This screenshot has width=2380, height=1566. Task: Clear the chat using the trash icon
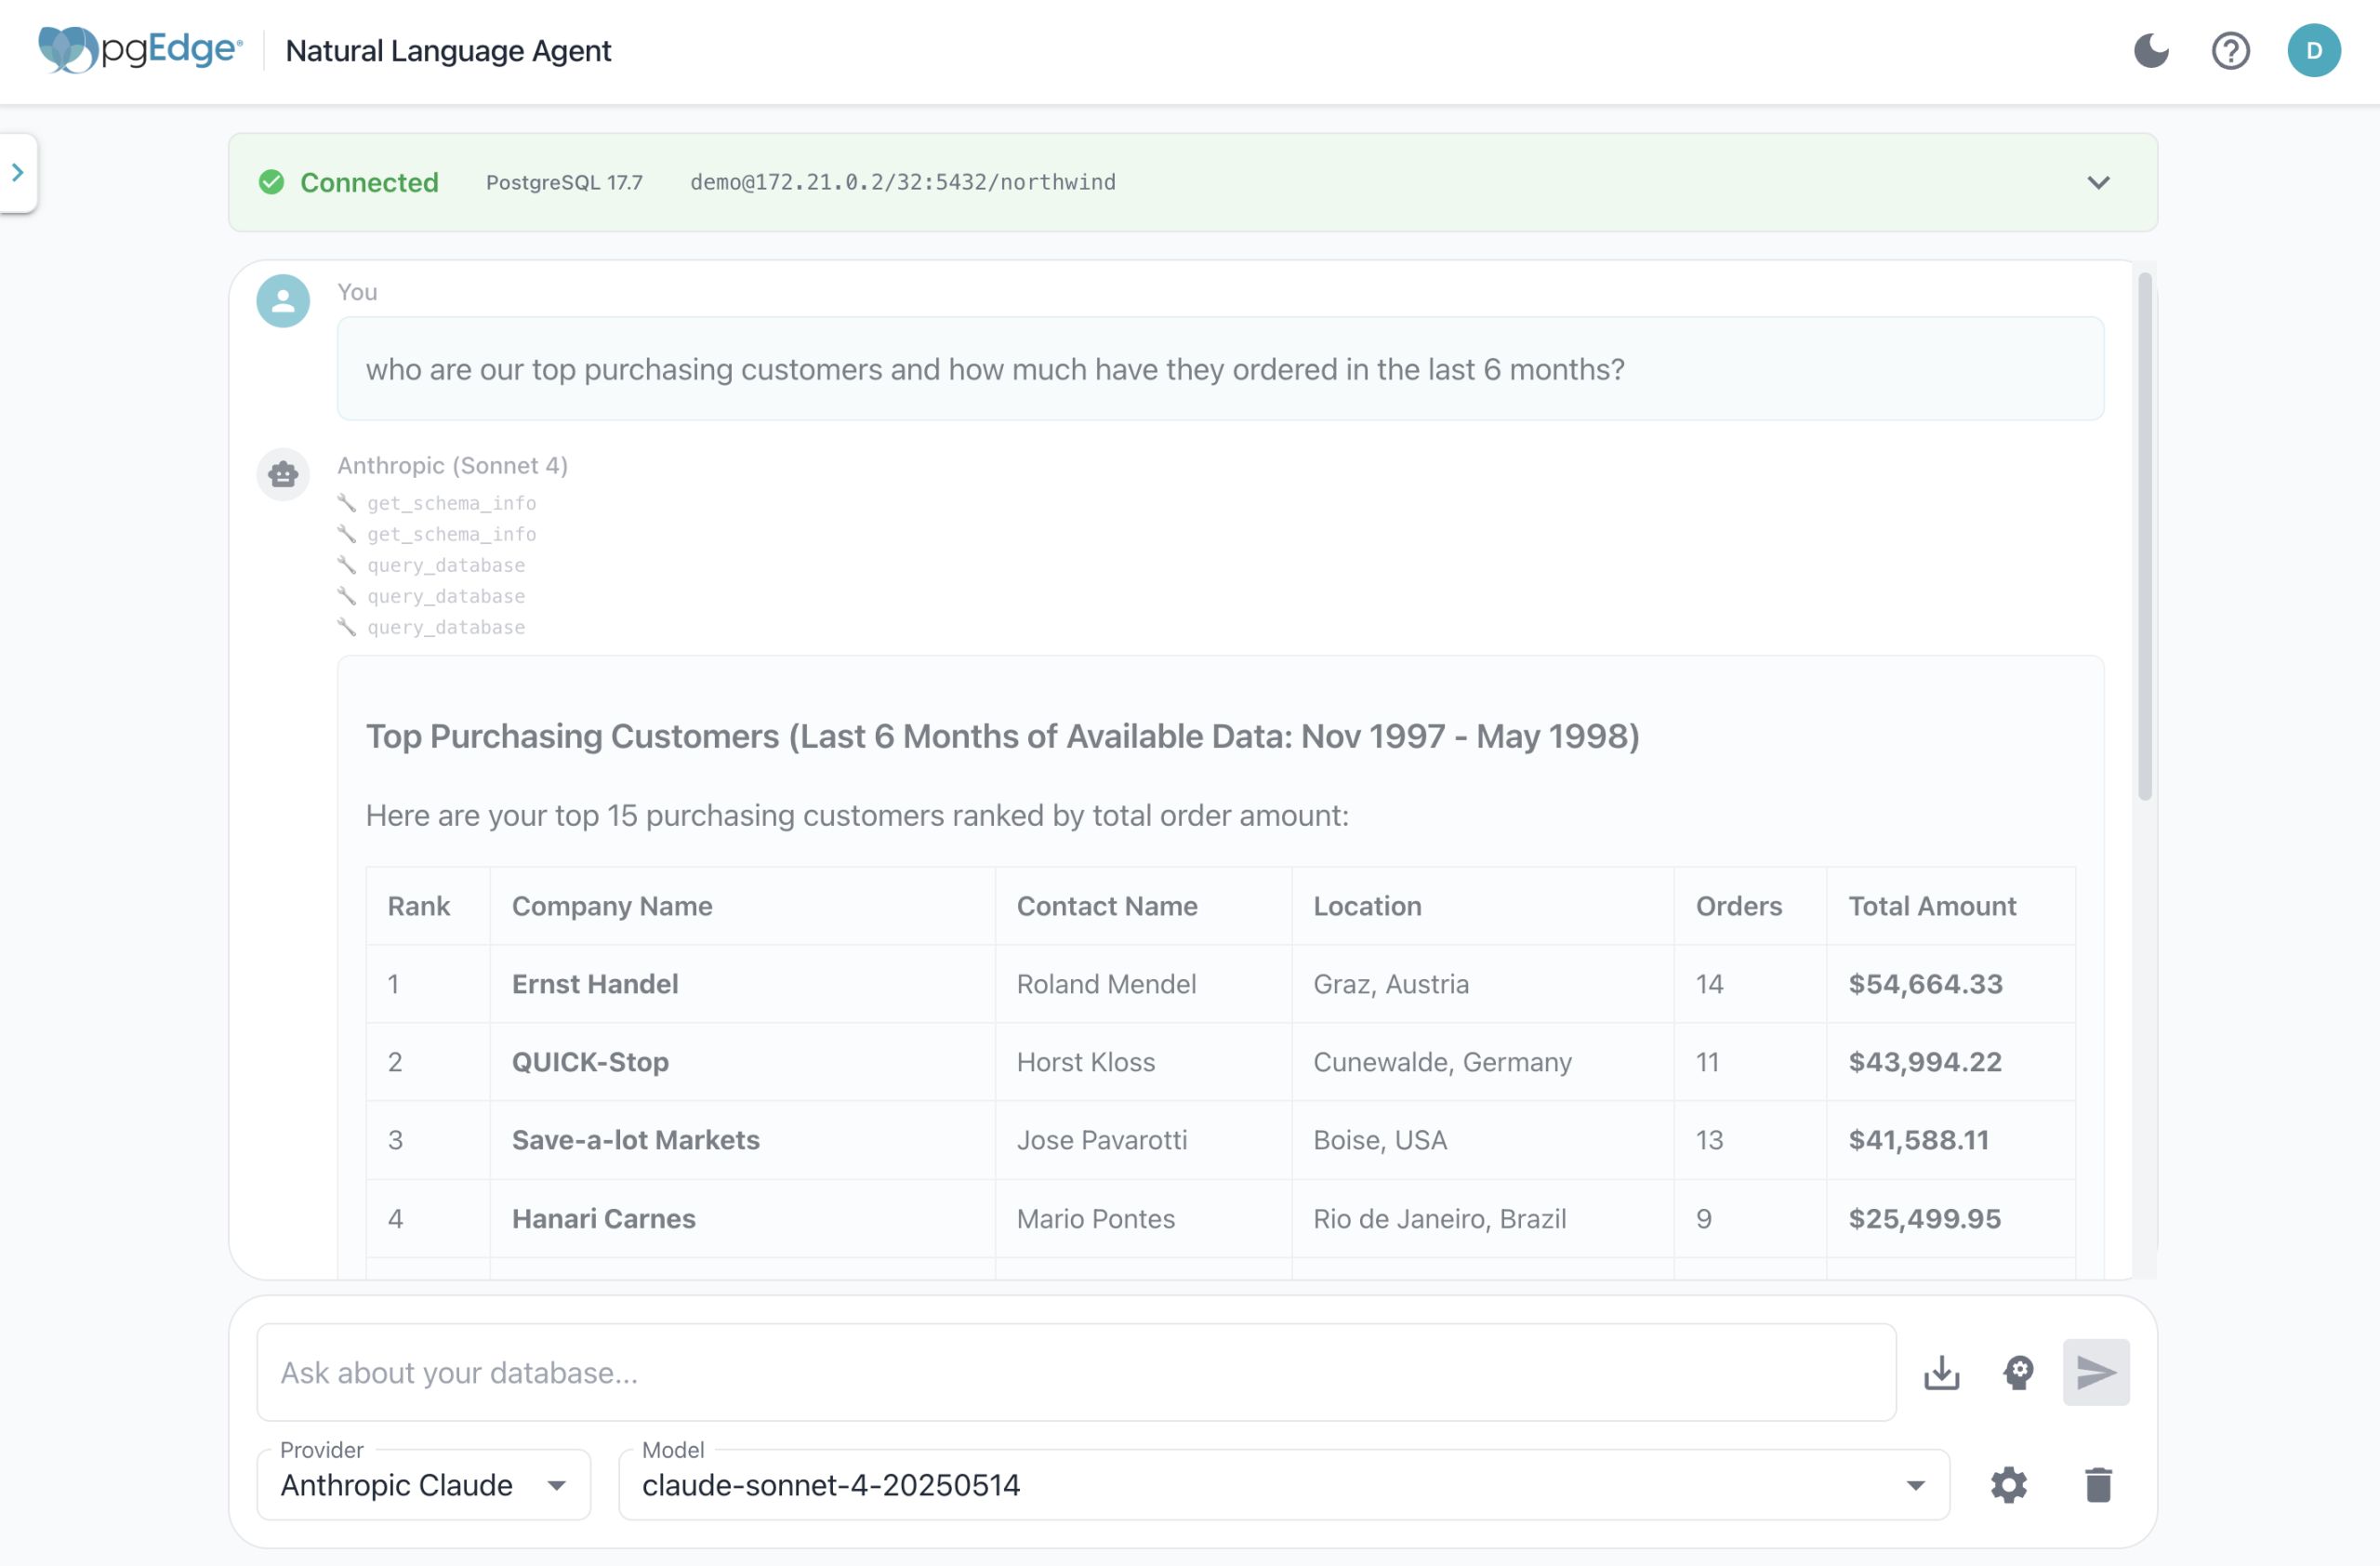pos(2097,1485)
